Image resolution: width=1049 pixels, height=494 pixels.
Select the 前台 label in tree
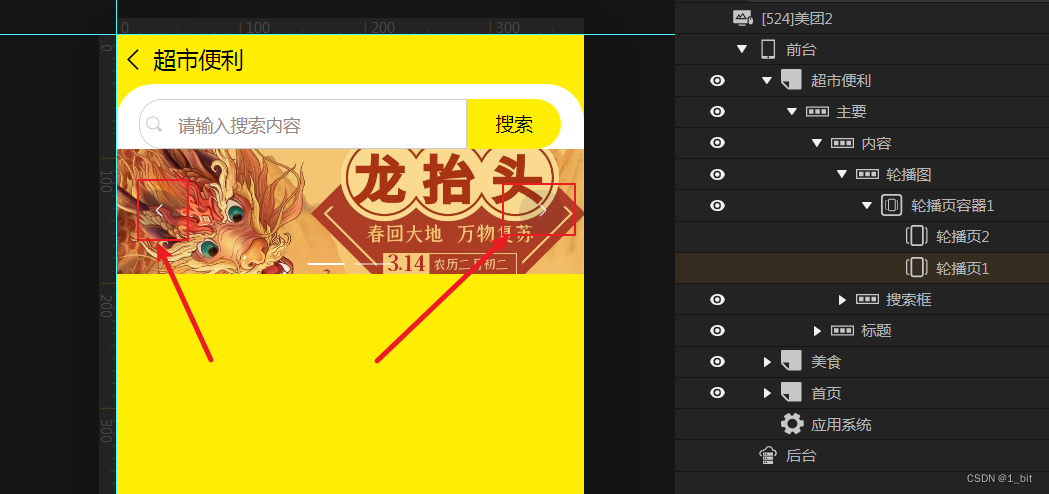click(x=801, y=50)
